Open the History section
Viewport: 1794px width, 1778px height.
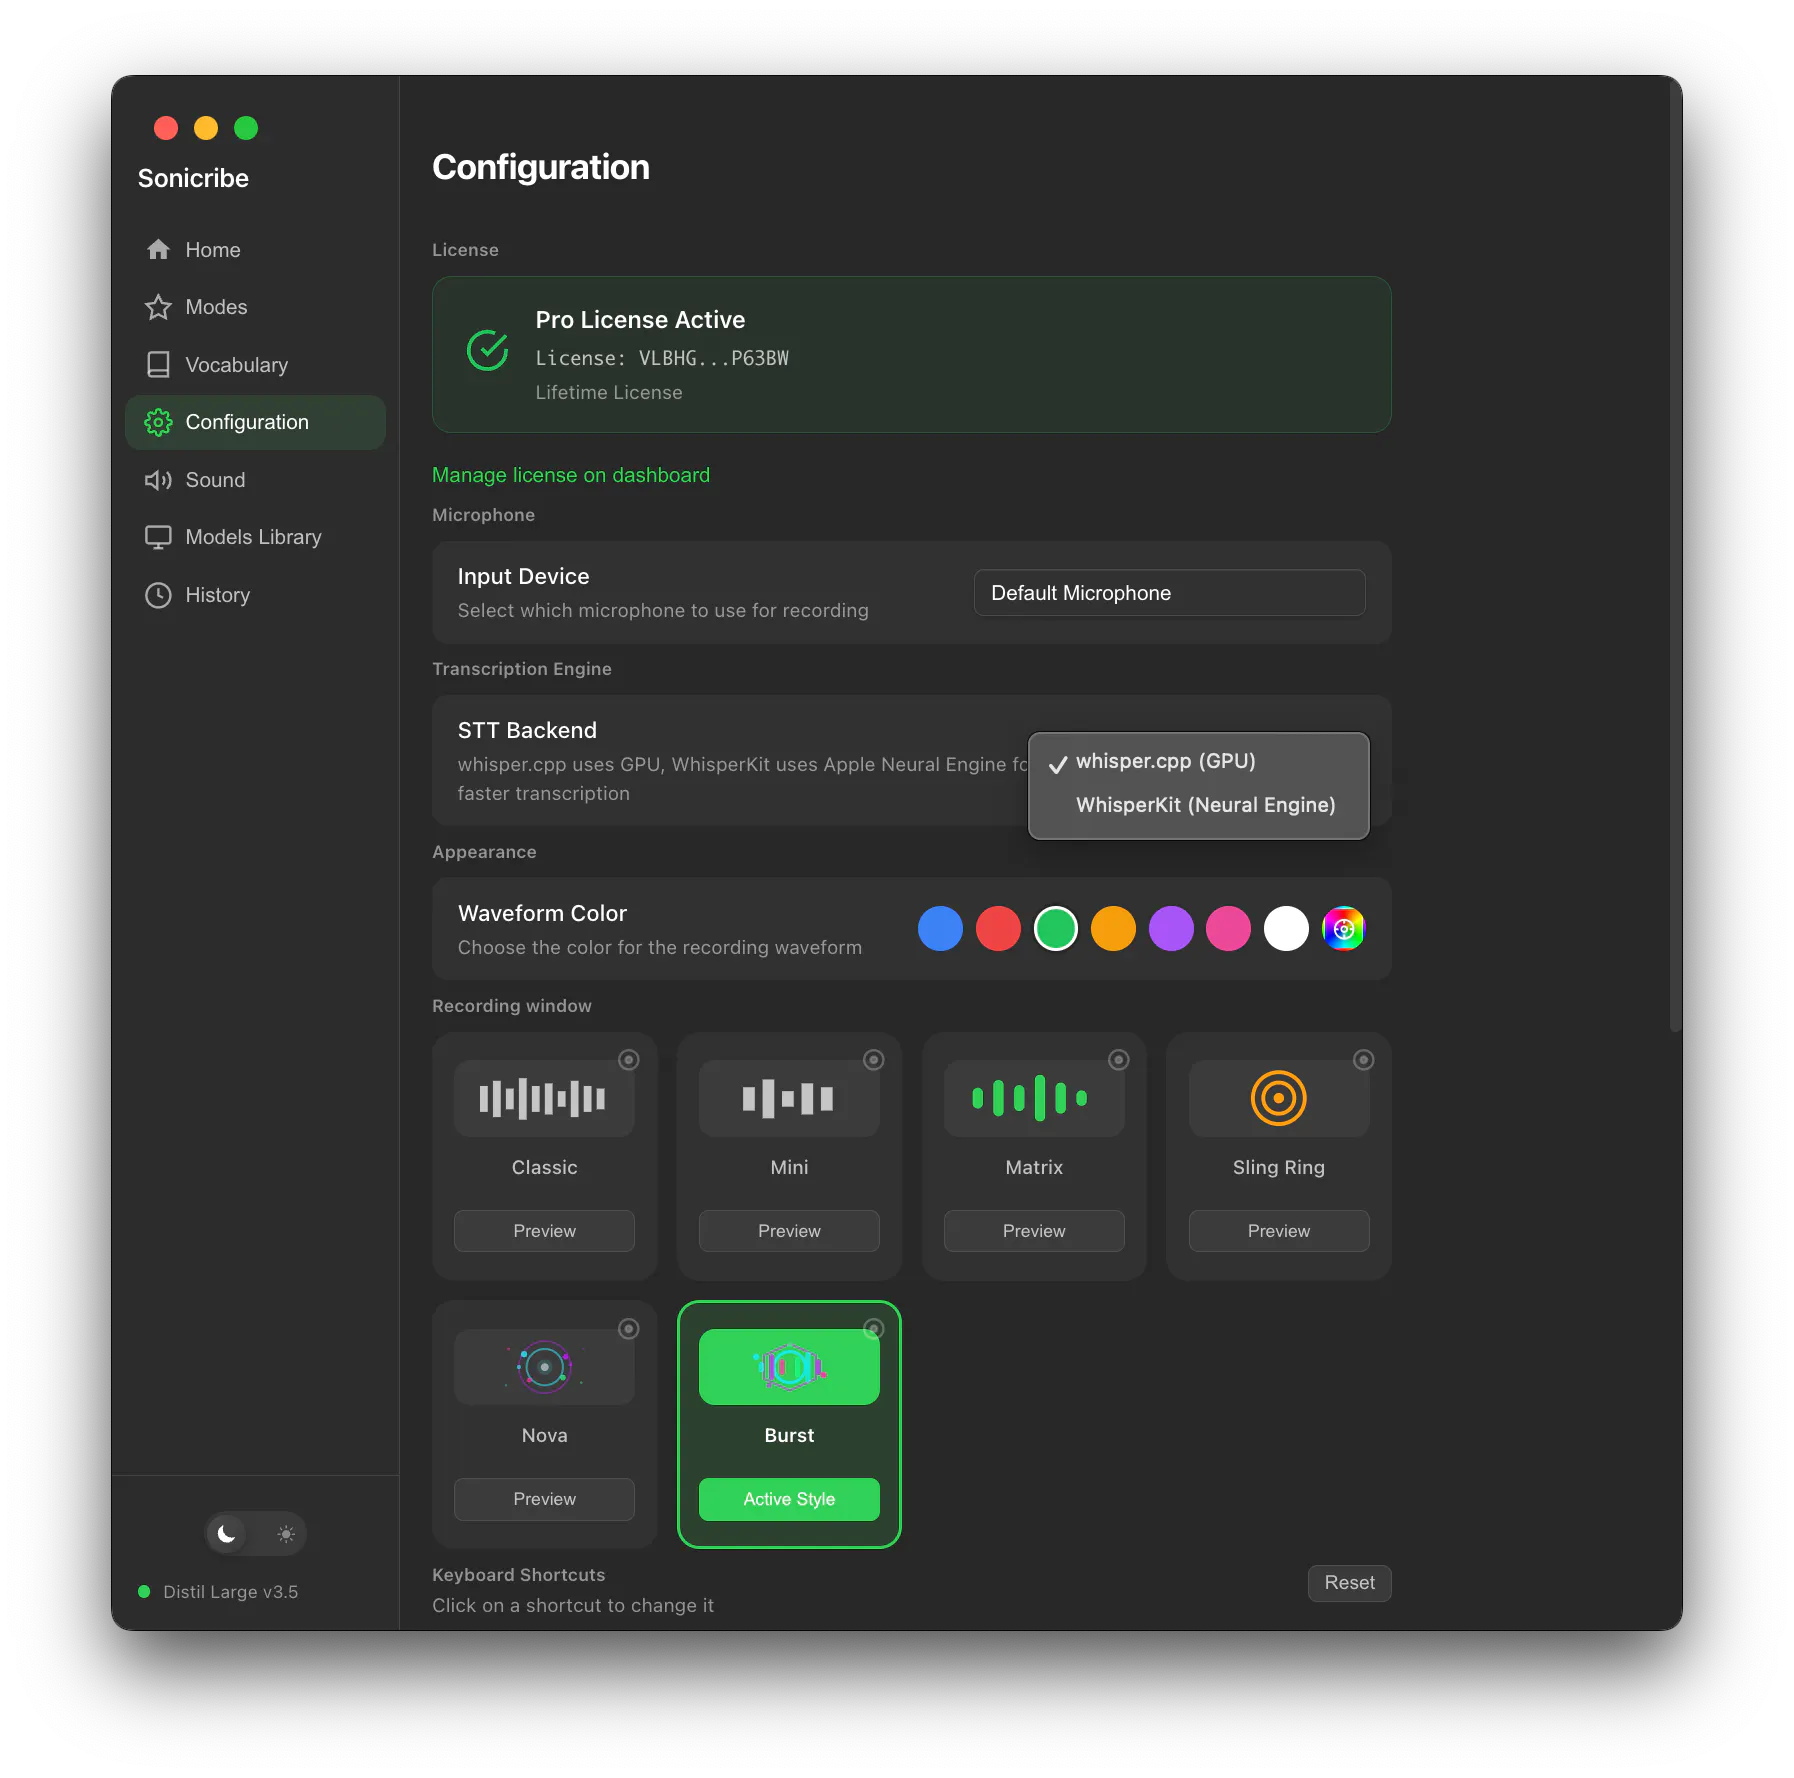255,595
